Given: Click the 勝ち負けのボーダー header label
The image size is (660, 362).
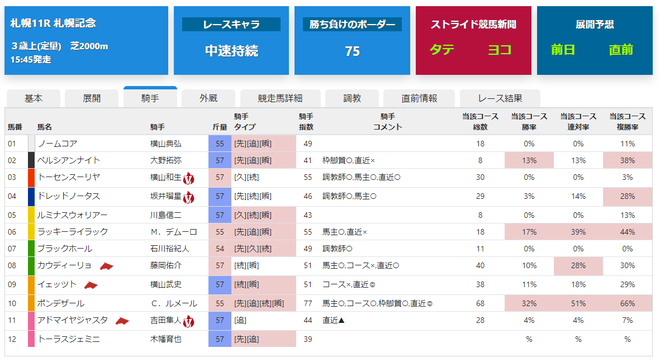Looking at the screenshot, I should coord(352,24).
